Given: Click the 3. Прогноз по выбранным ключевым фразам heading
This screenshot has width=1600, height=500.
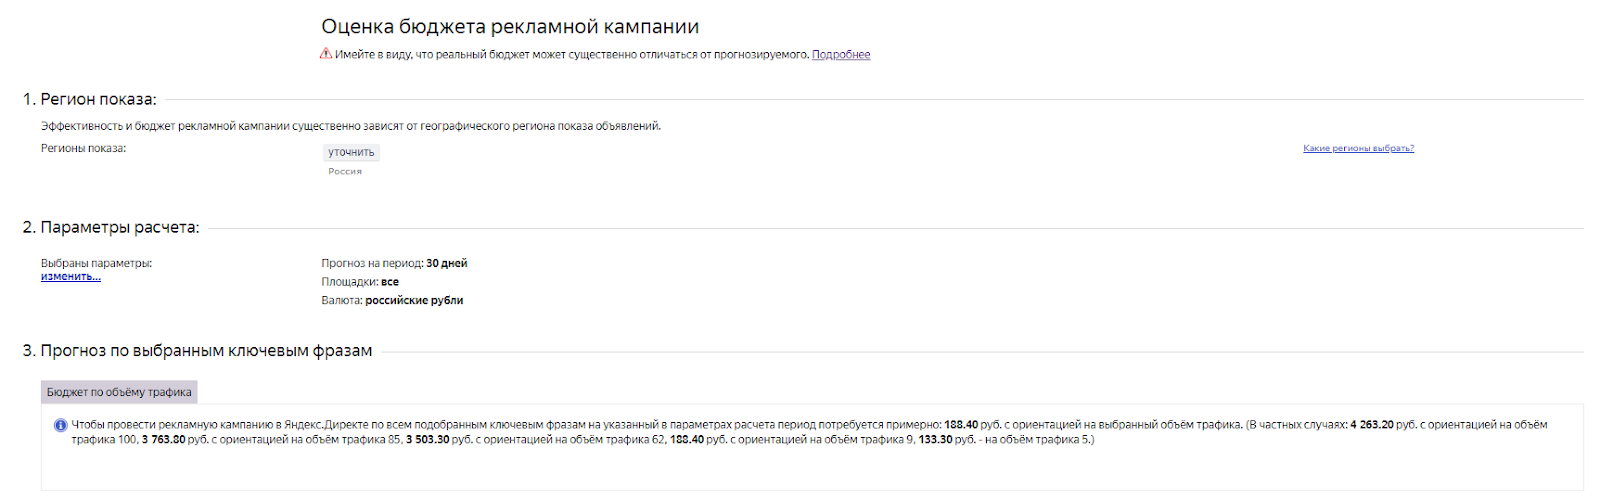Looking at the screenshot, I should point(197,351).
